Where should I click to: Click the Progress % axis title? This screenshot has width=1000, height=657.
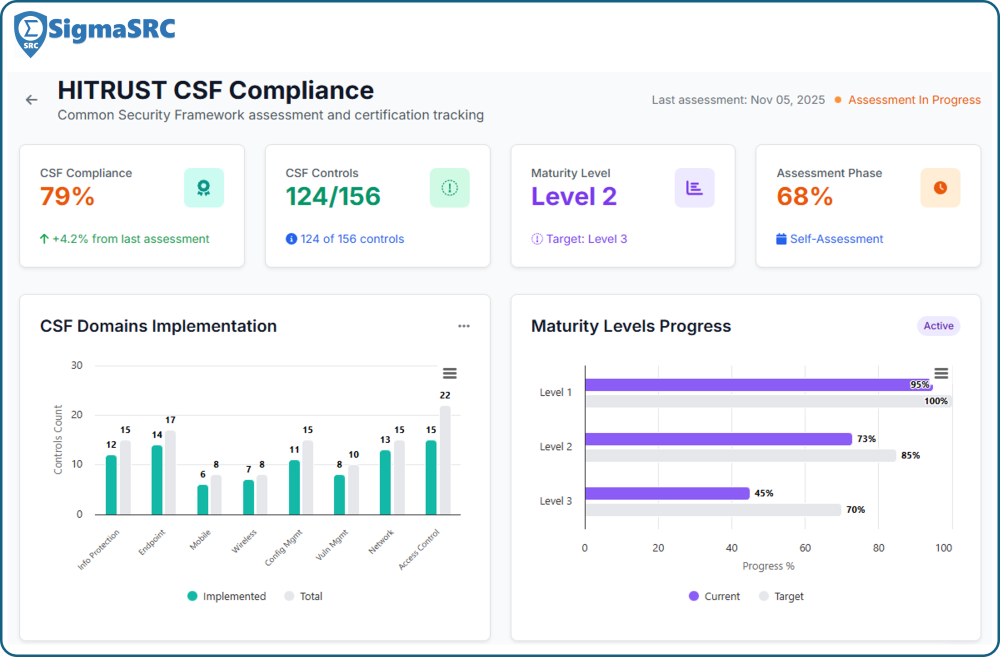pos(768,566)
